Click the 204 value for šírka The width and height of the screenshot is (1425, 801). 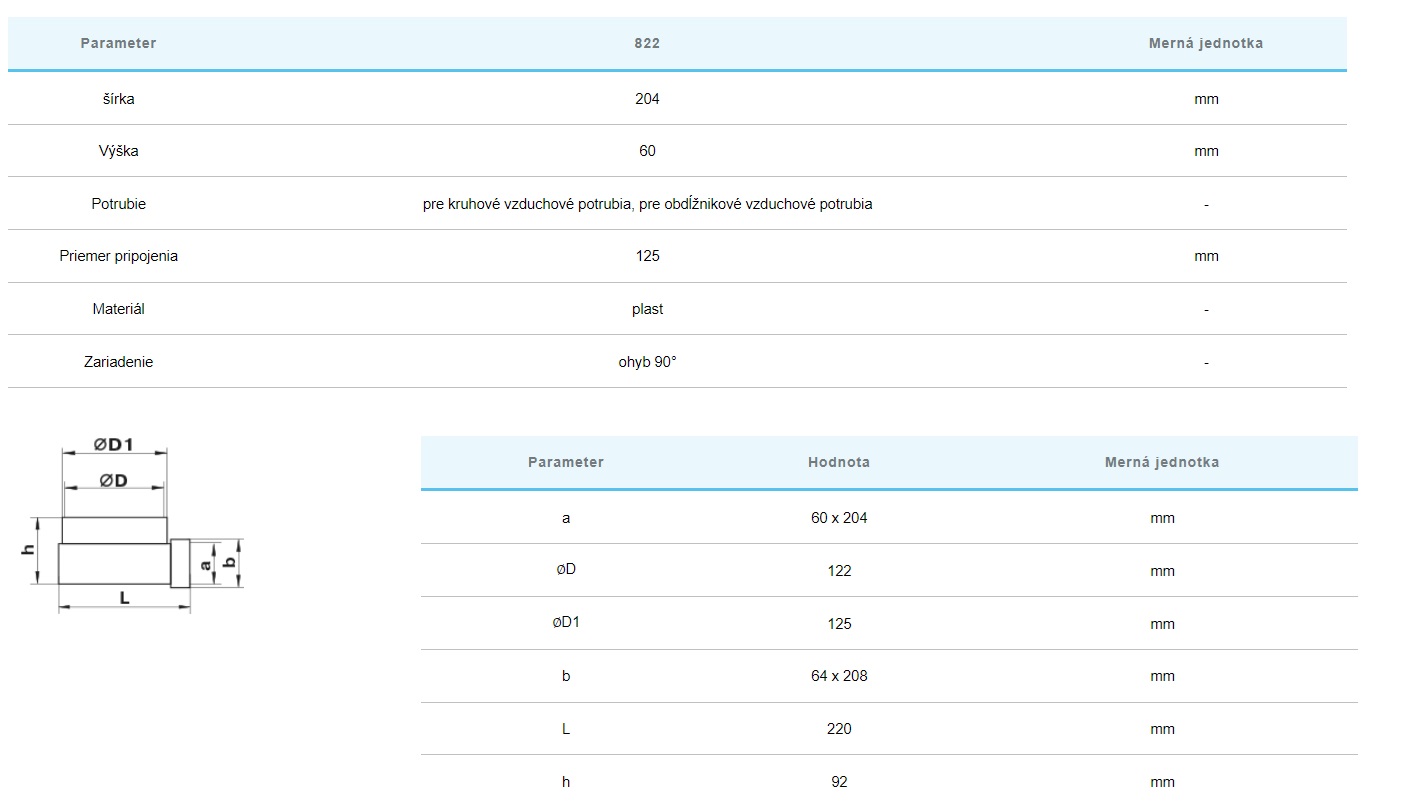647,99
